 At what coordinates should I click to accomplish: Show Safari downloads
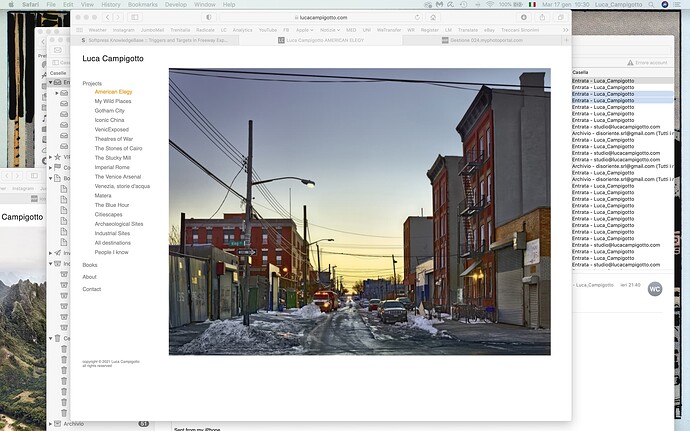pyautogui.click(x=524, y=17)
